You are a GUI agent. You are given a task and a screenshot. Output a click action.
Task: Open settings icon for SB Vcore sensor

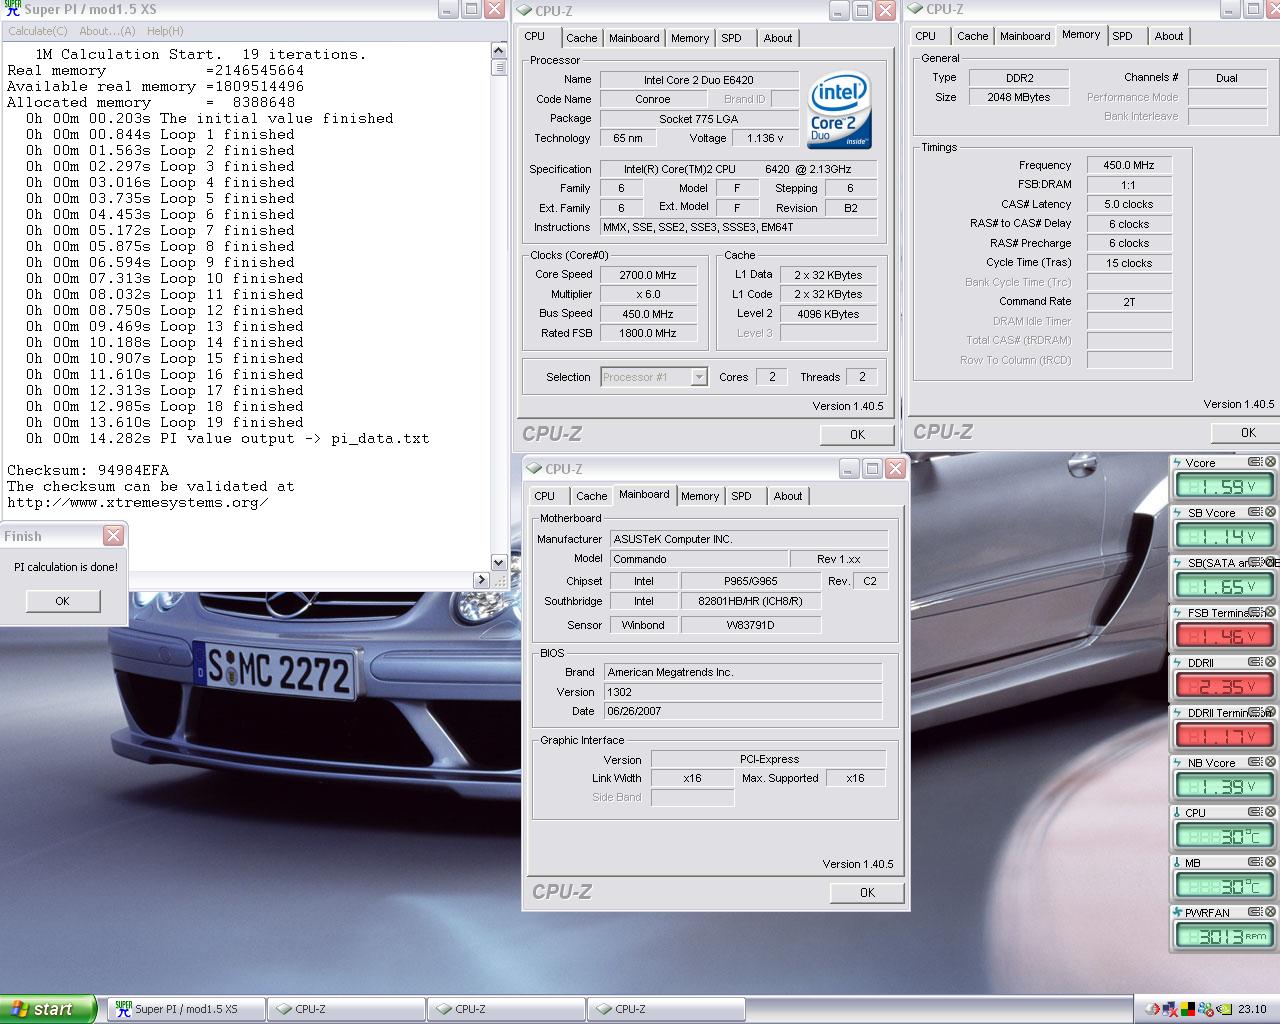click(x=1254, y=513)
